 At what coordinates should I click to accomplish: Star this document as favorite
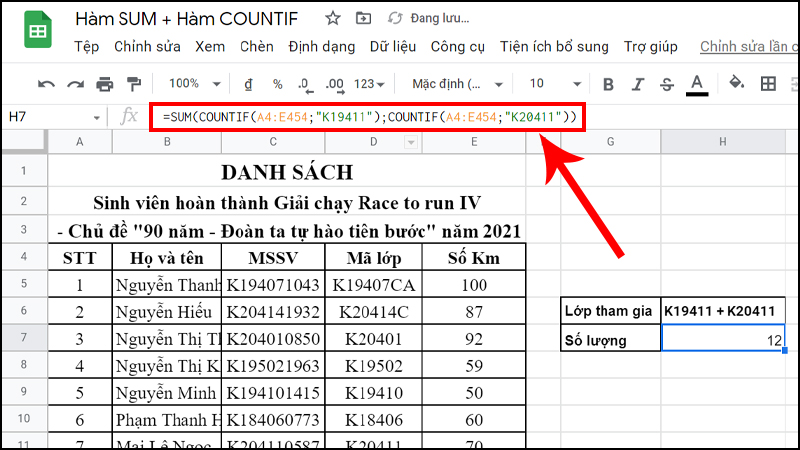333,18
